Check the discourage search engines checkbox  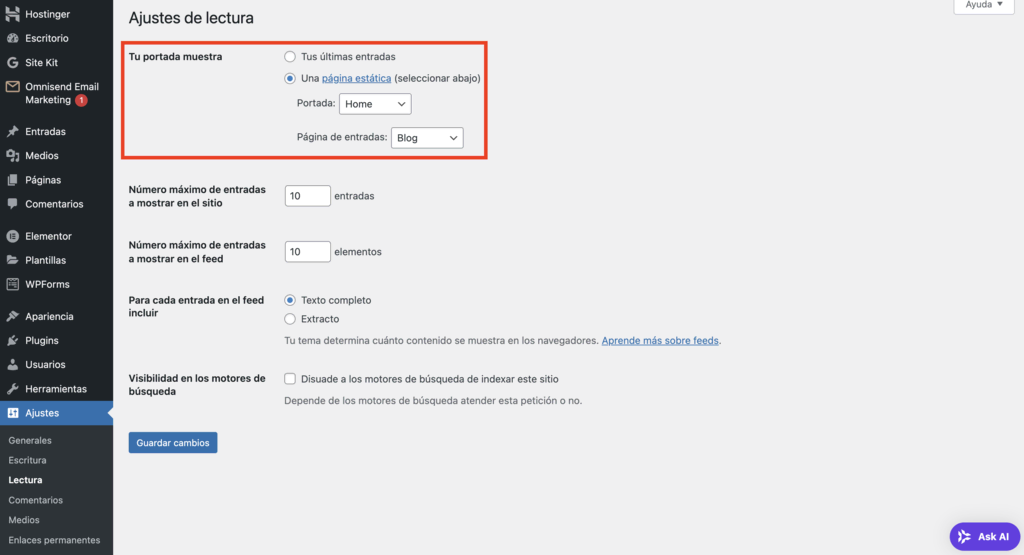tap(290, 379)
